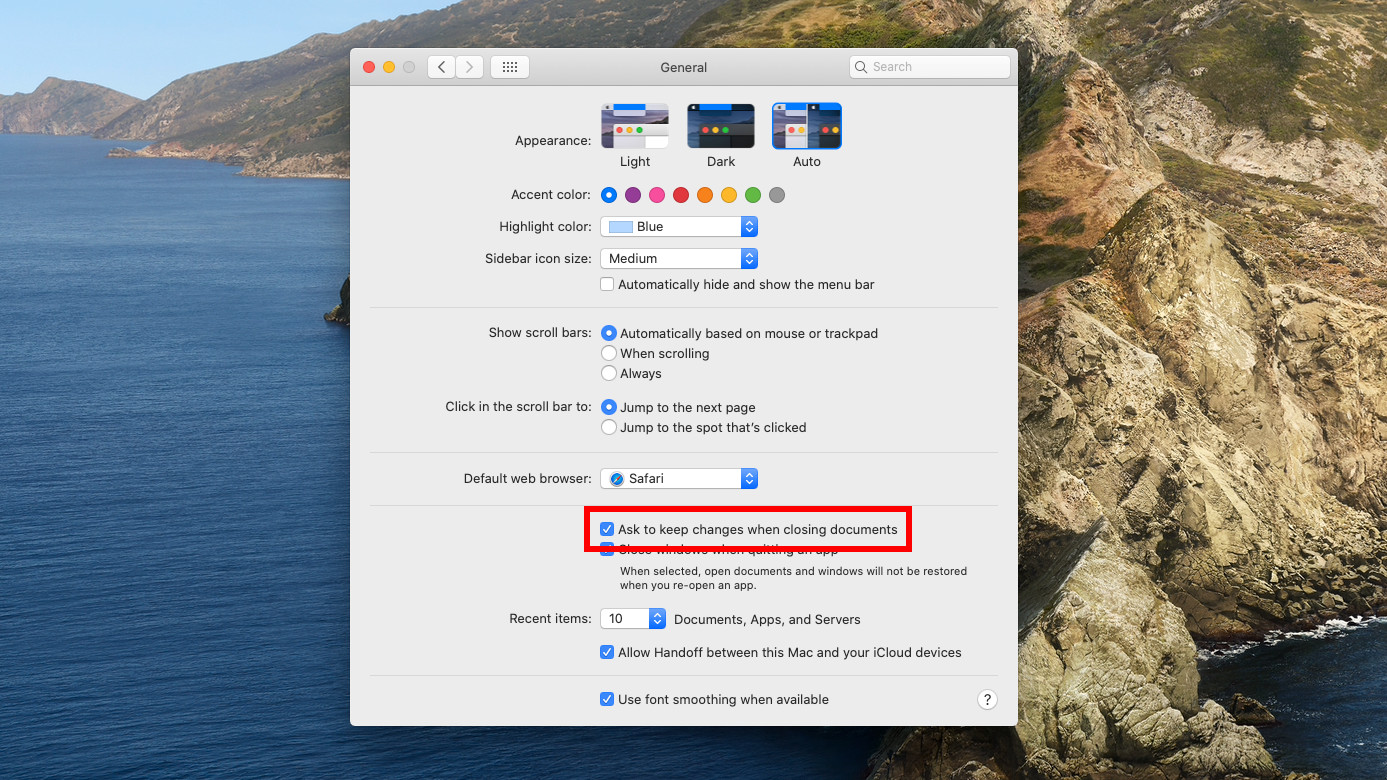1387x780 pixels.
Task: Open the Default web browser dropdown
Action: (x=679, y=479)
